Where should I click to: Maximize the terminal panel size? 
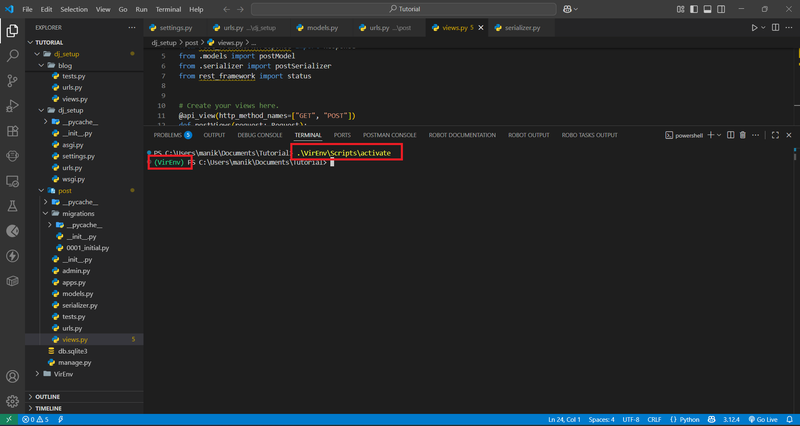[x=775, y=135]
